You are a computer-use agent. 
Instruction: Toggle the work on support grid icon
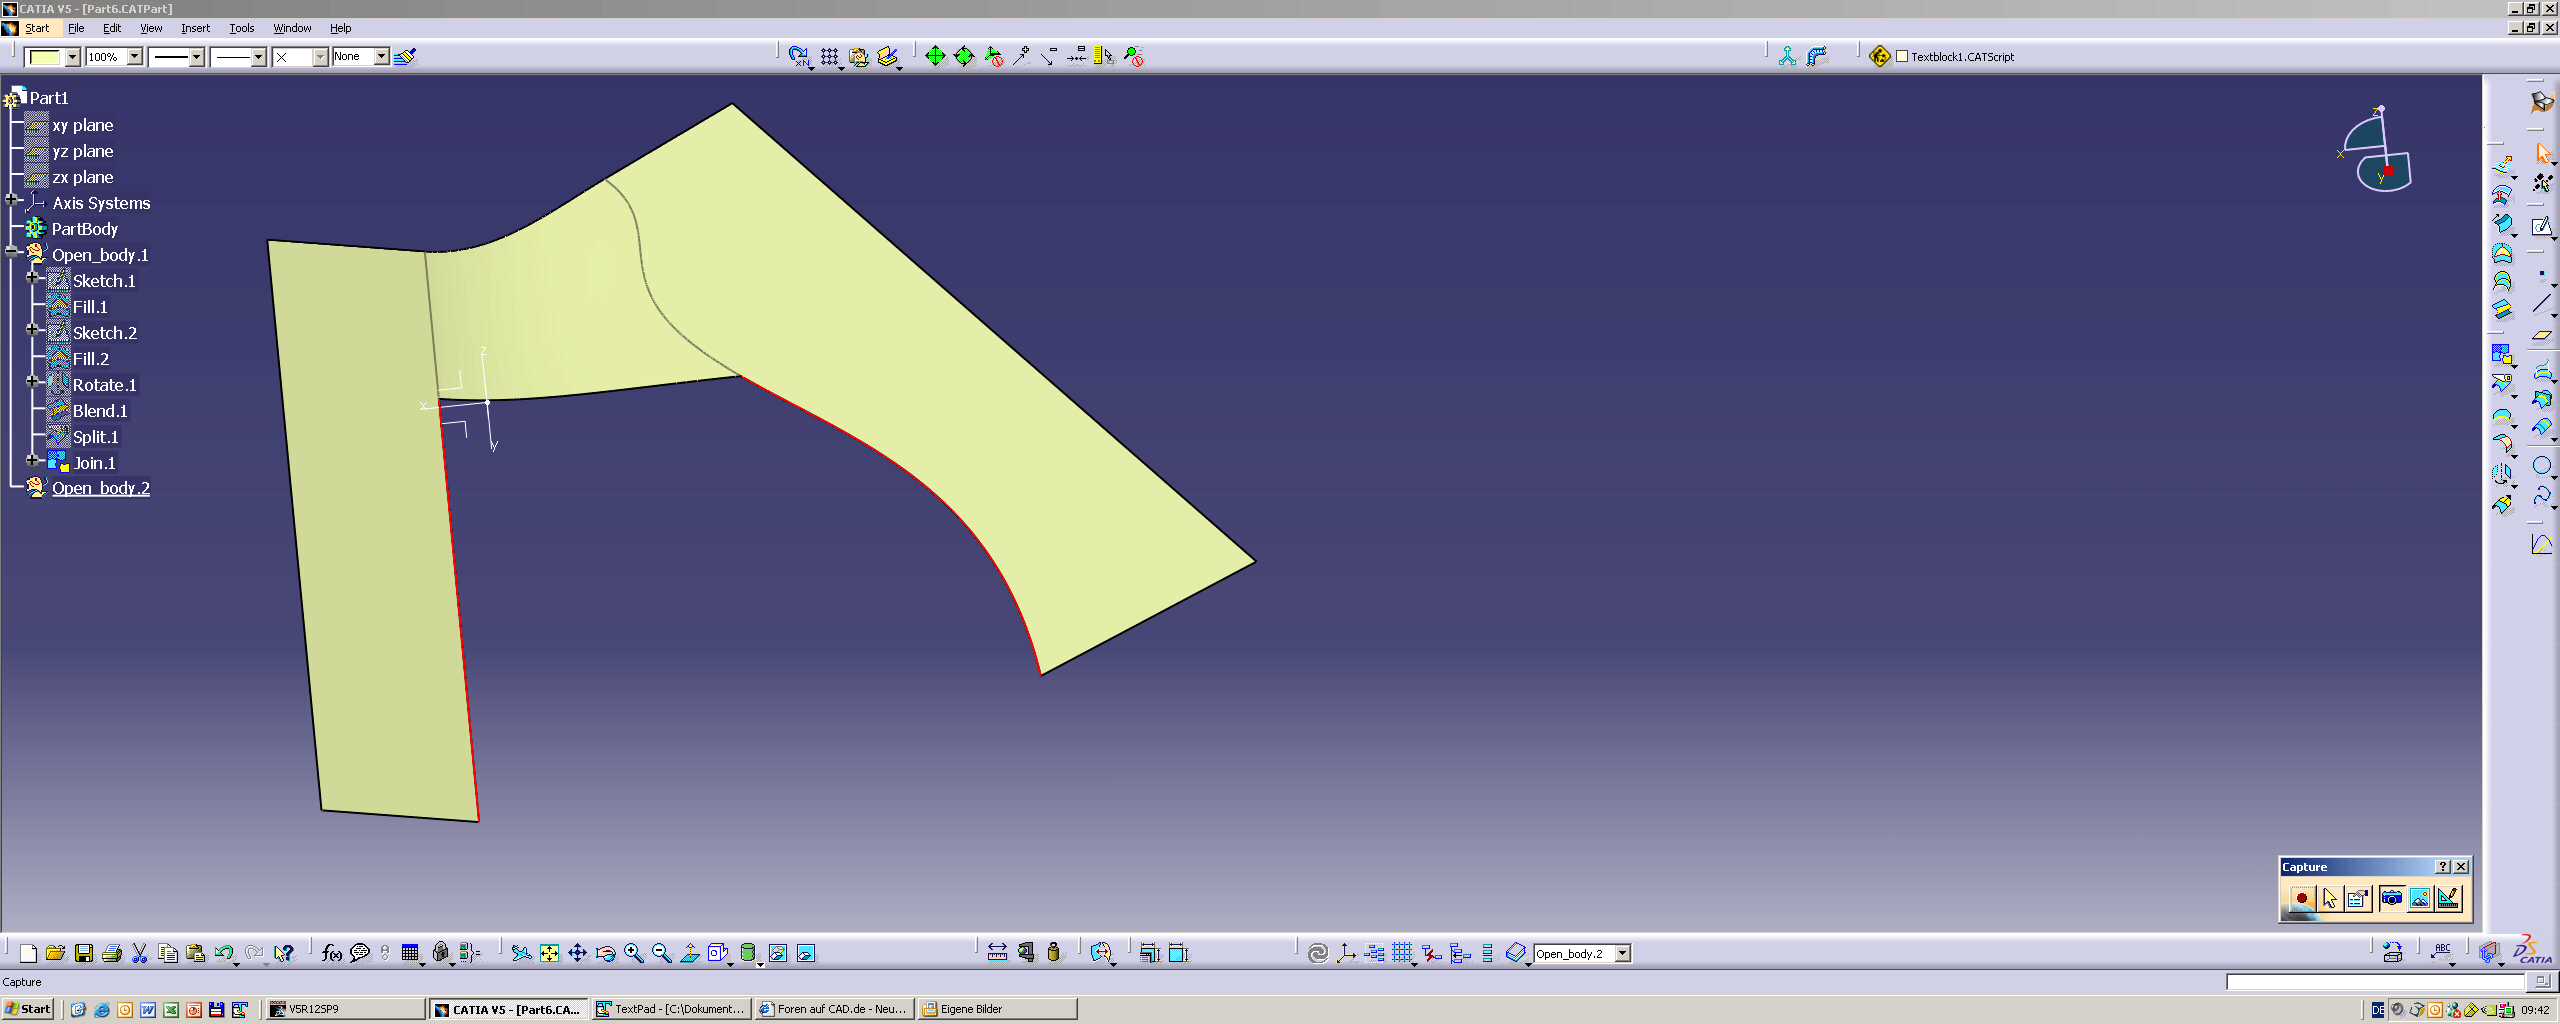(1403, 953)
